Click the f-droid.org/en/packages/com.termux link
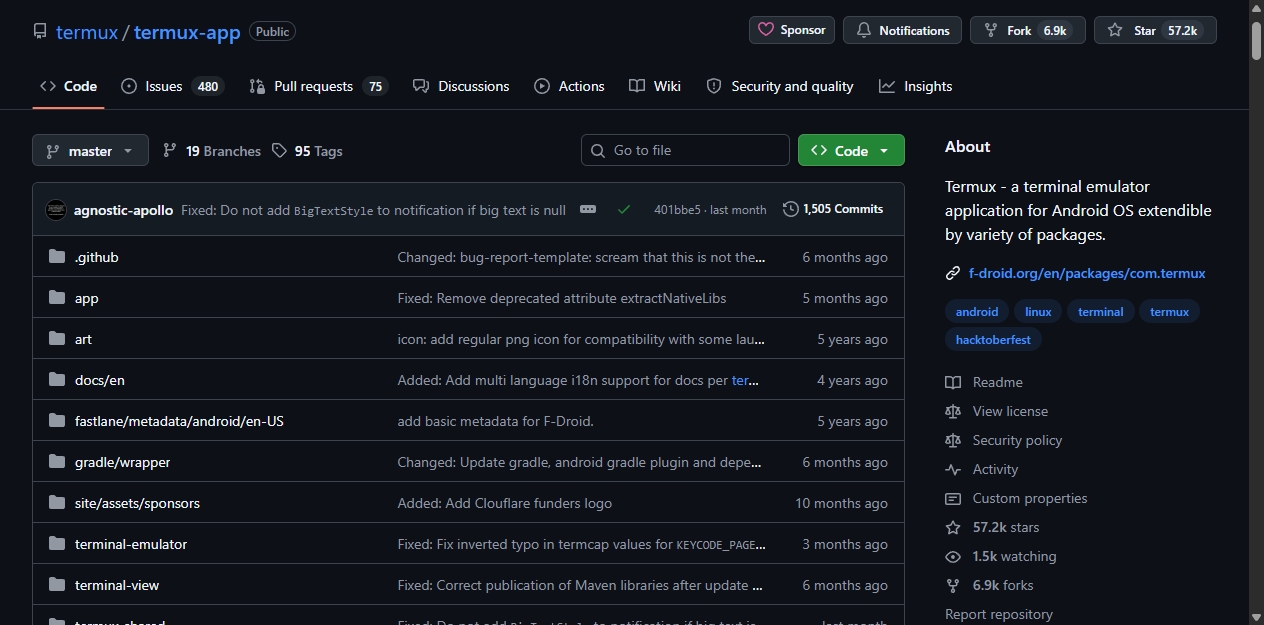This screenshot has height=625, width=1264. [x=1087, y=273]
